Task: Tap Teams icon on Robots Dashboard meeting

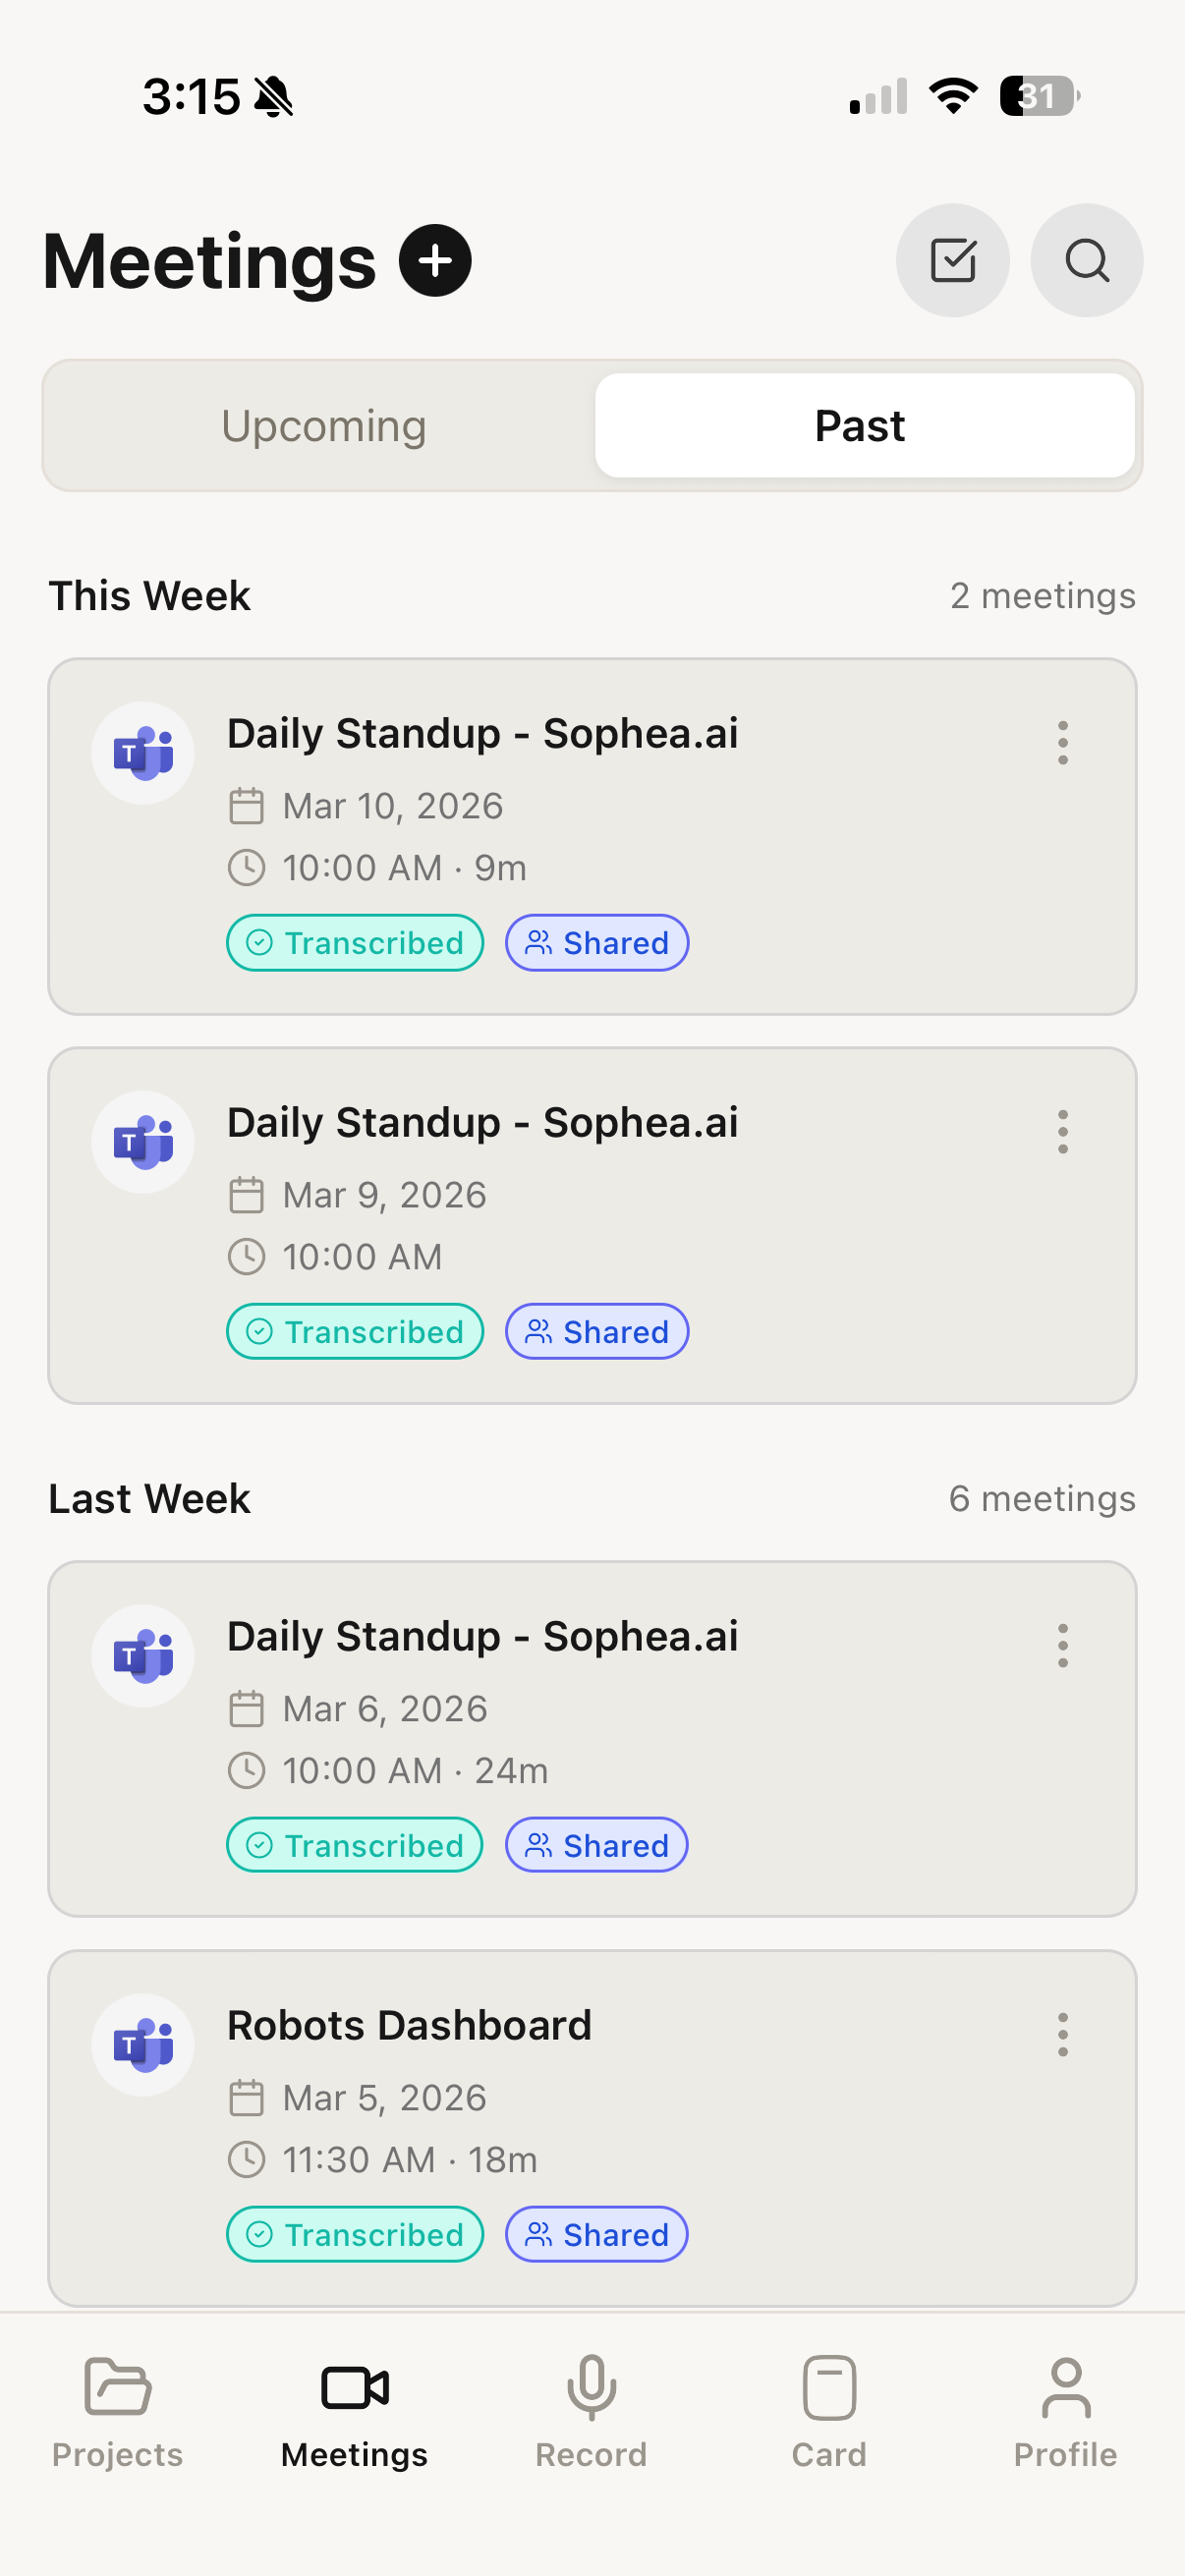Action: (x=143, y=2045)
